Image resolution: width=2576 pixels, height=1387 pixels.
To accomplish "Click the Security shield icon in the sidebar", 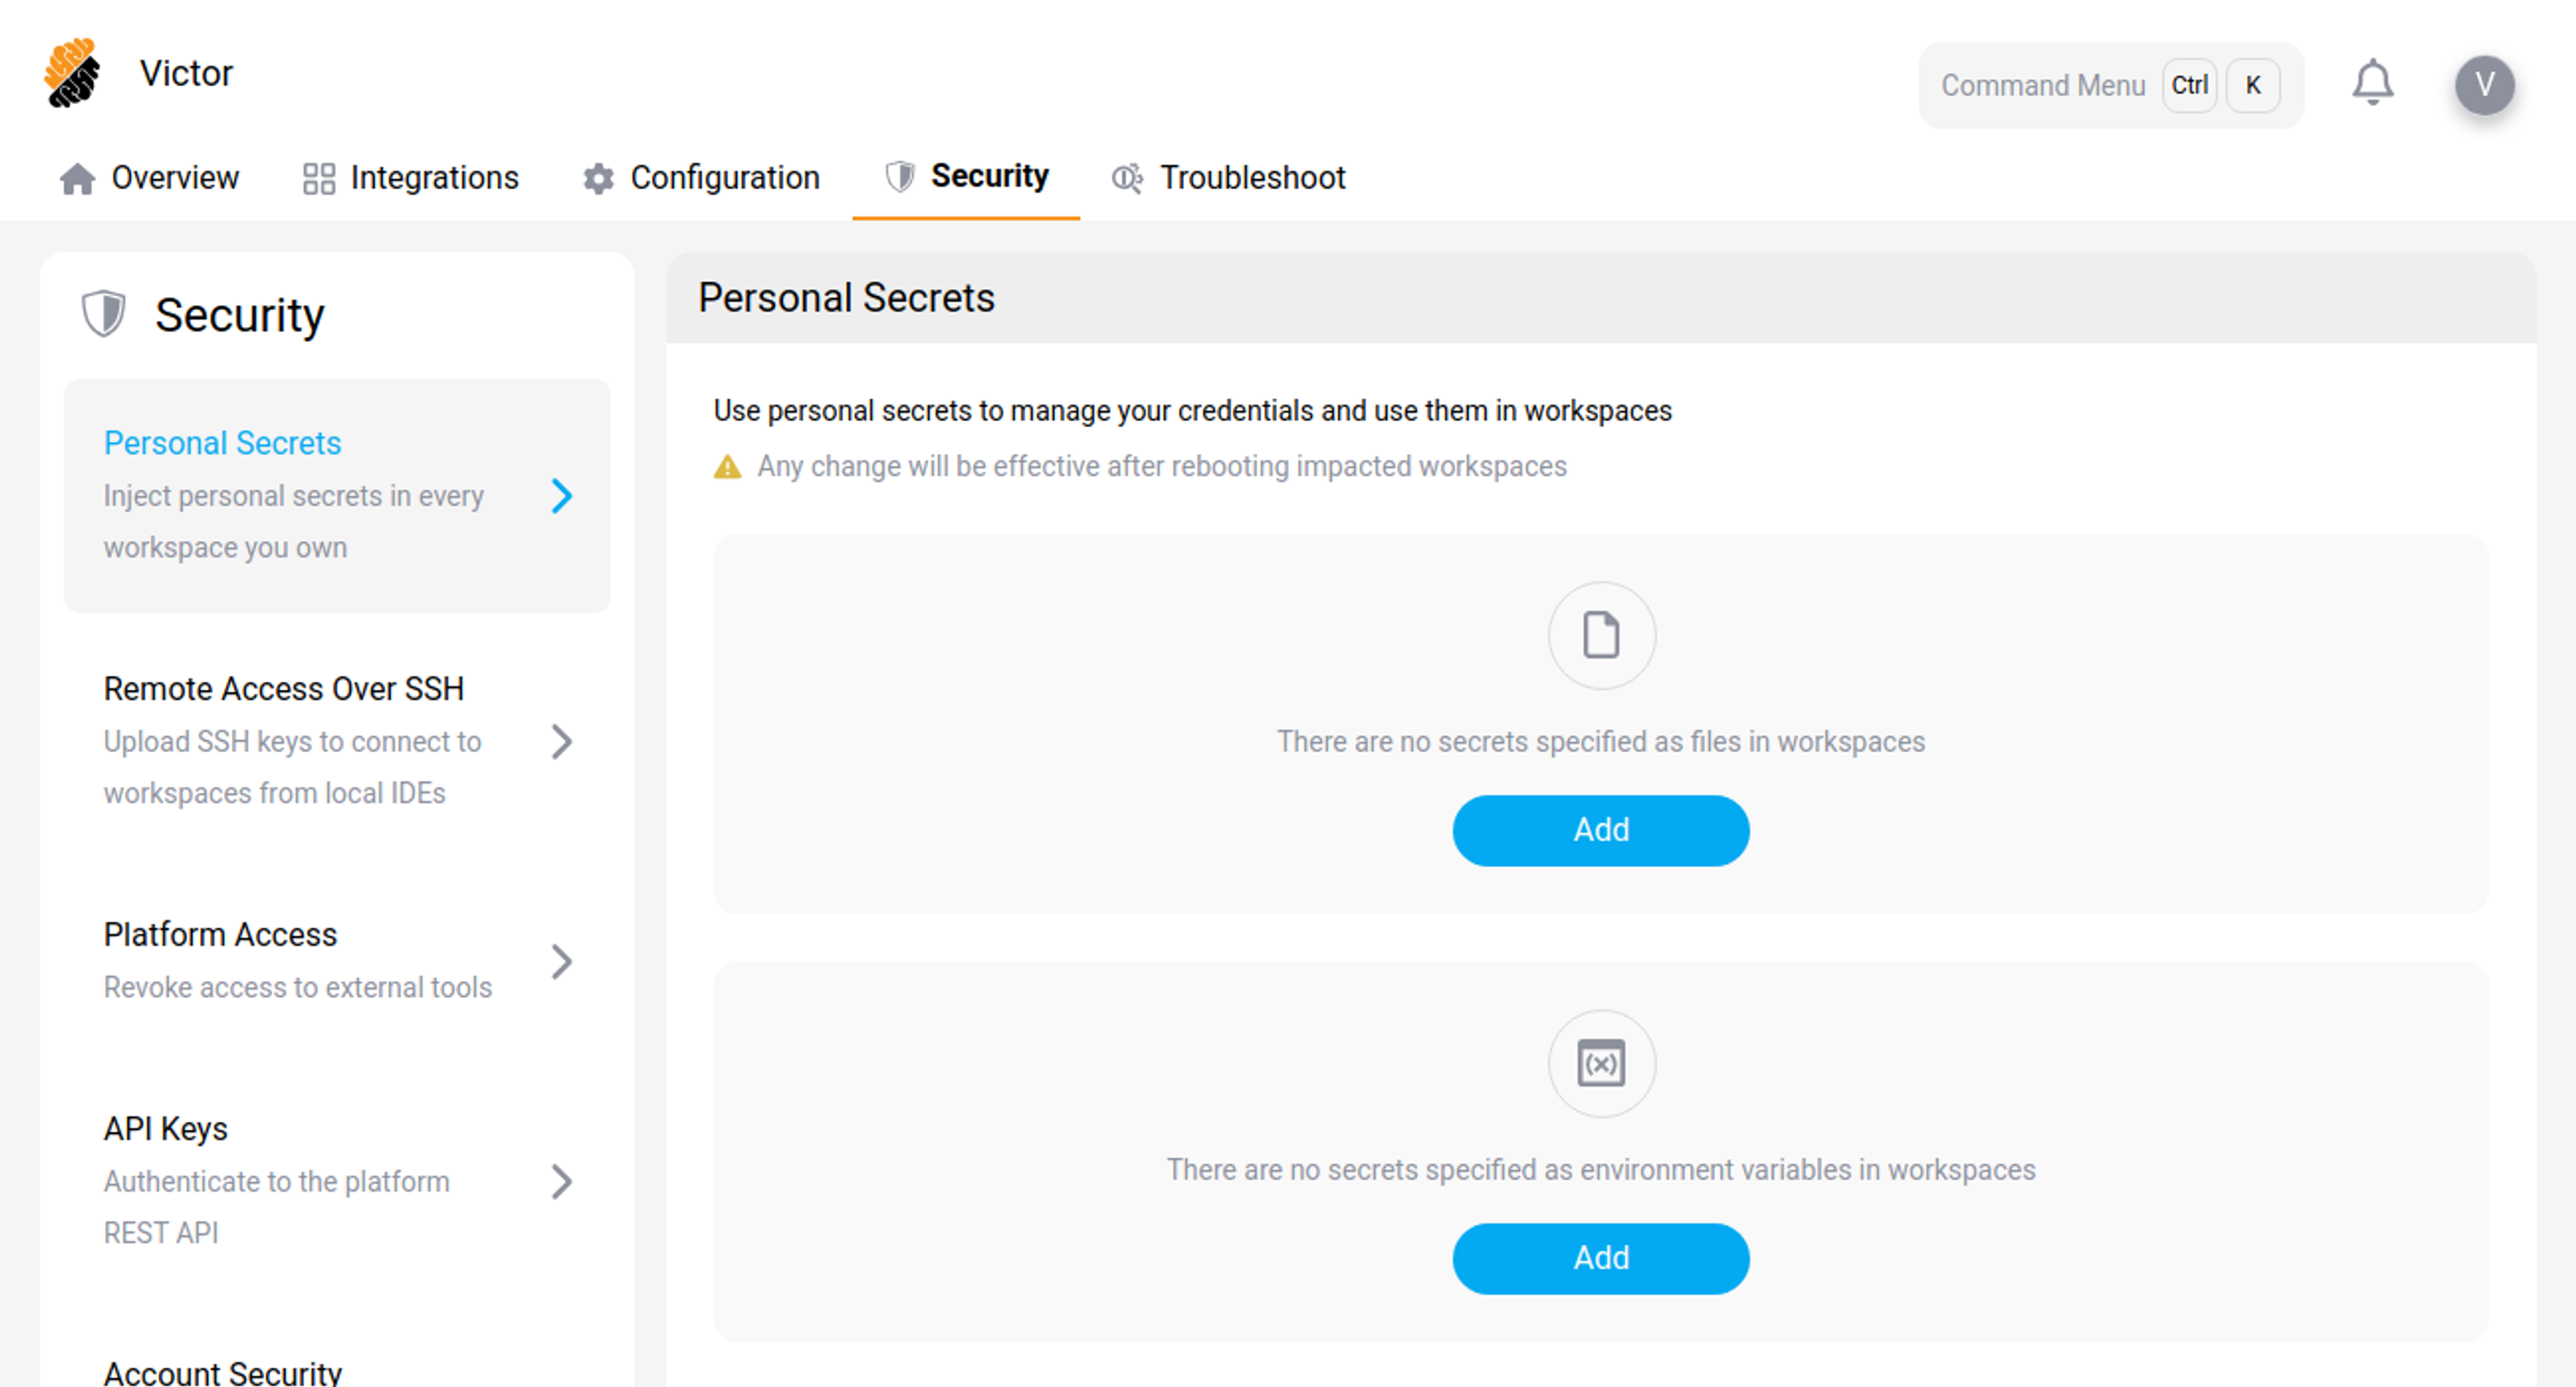I will pyautogui.click(x=105, y=313).
